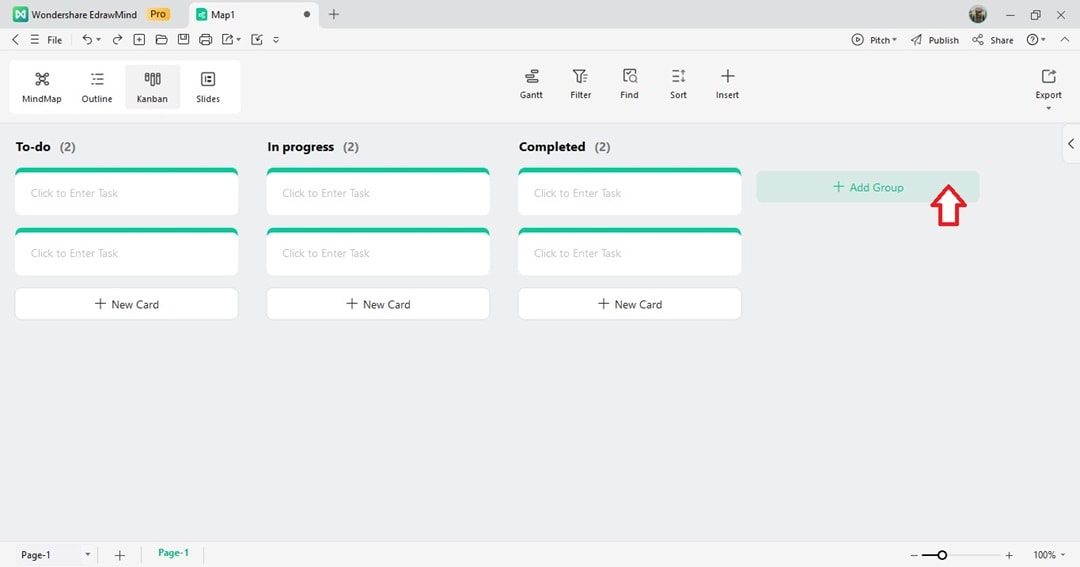The image size is (1080, 567).
Task: Click the redo arrow icon
Action: point(117,40)
